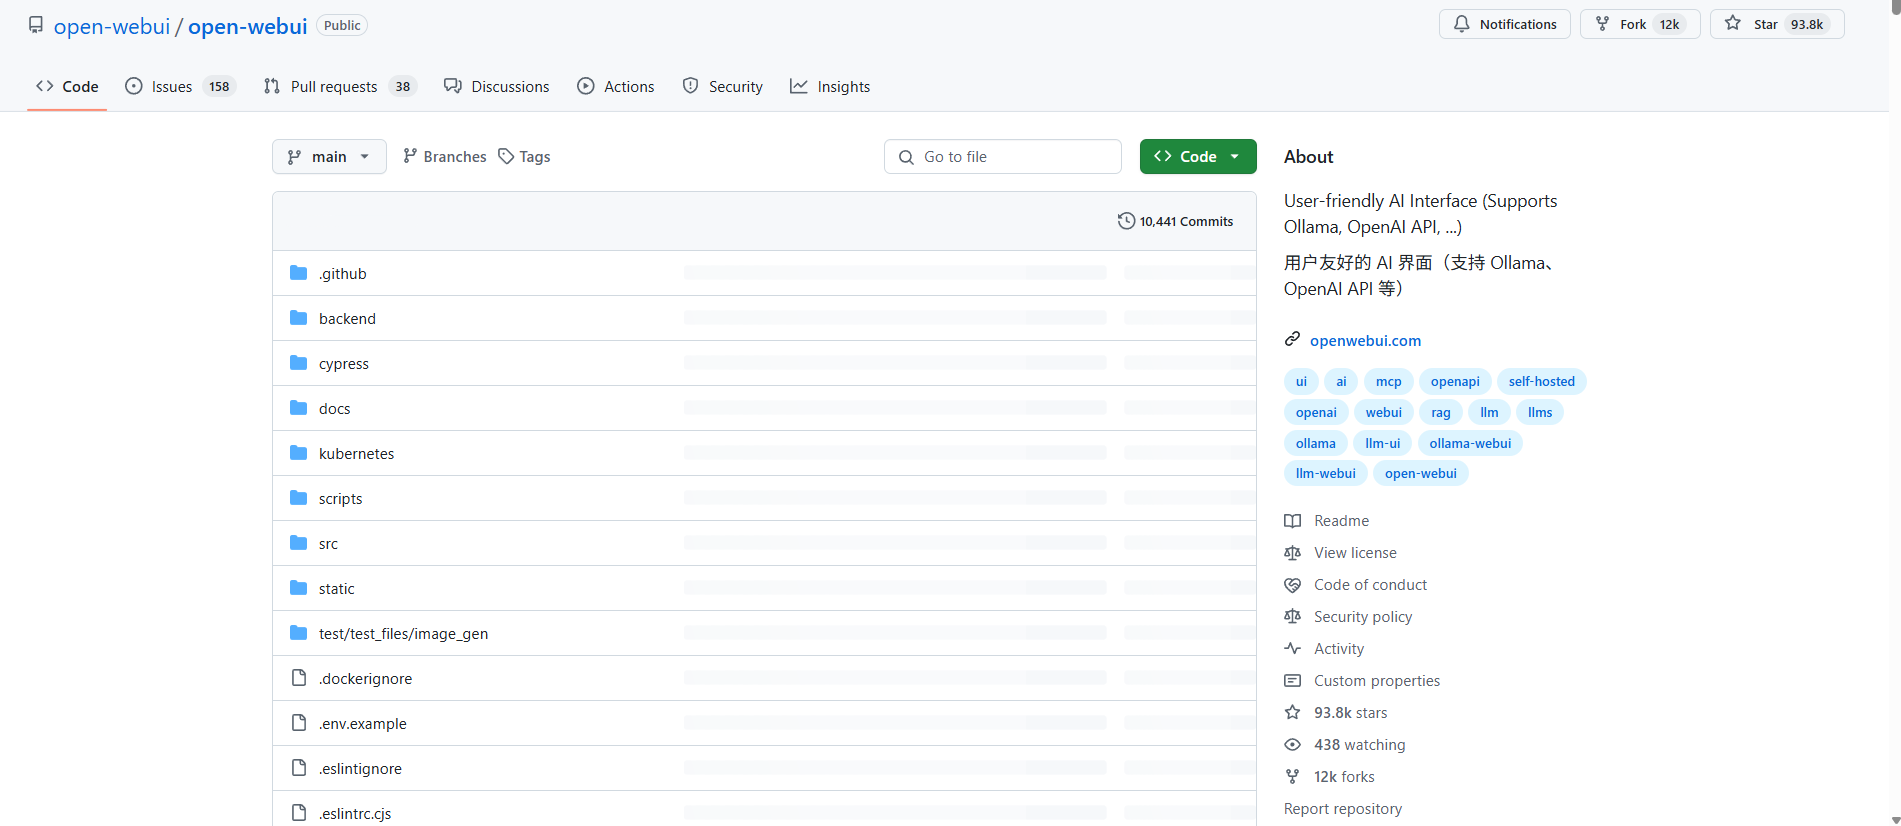Fork the repository with Fork button

[x=1640, y=24]
